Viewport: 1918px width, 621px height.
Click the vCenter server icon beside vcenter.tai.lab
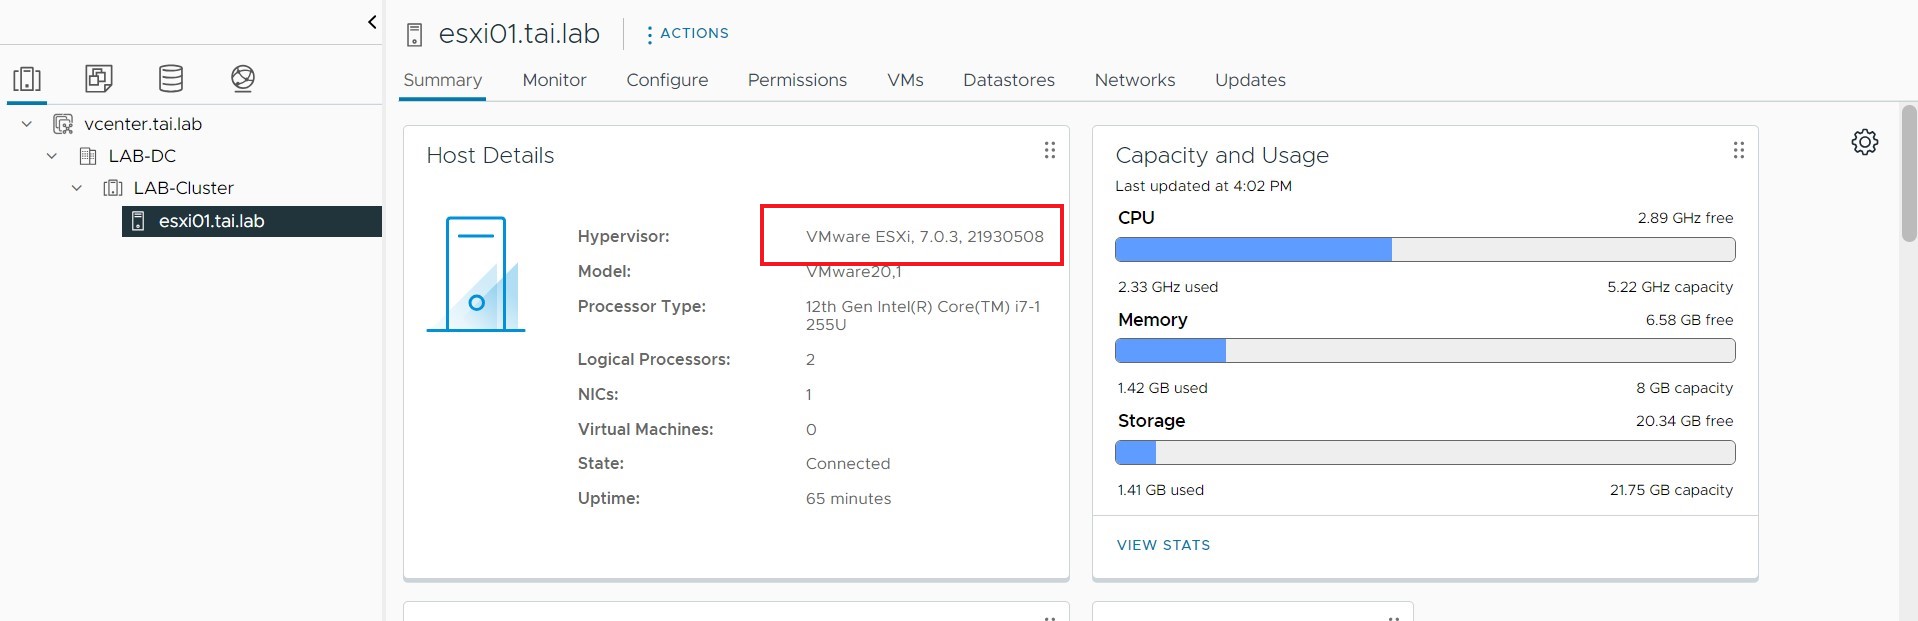(63, 124)
